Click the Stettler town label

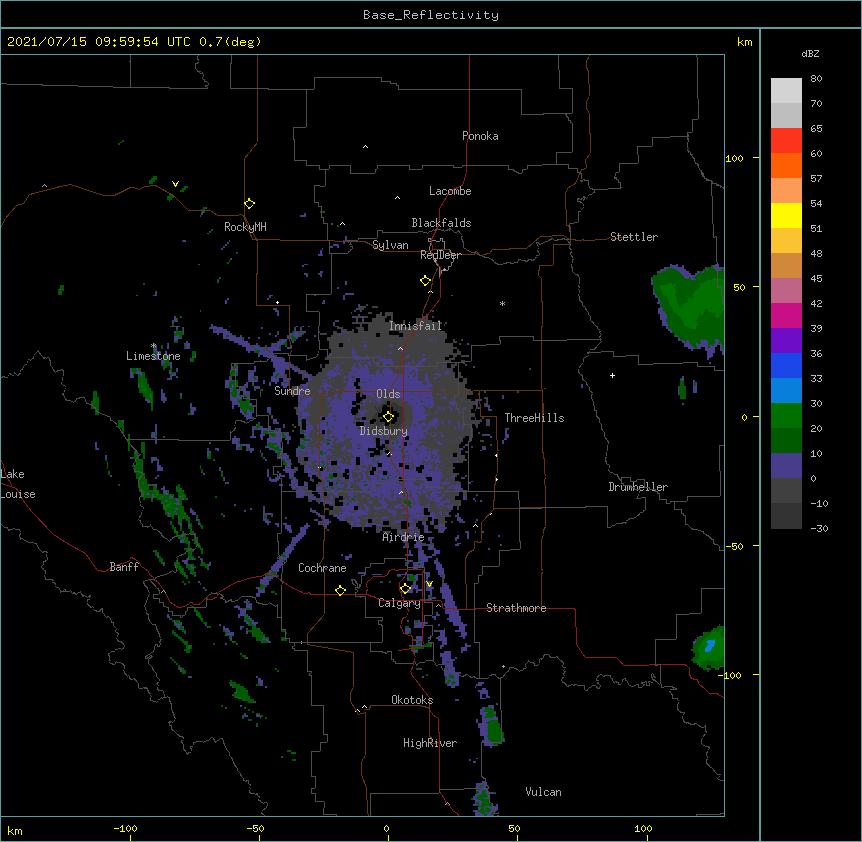tap(634, 237)
